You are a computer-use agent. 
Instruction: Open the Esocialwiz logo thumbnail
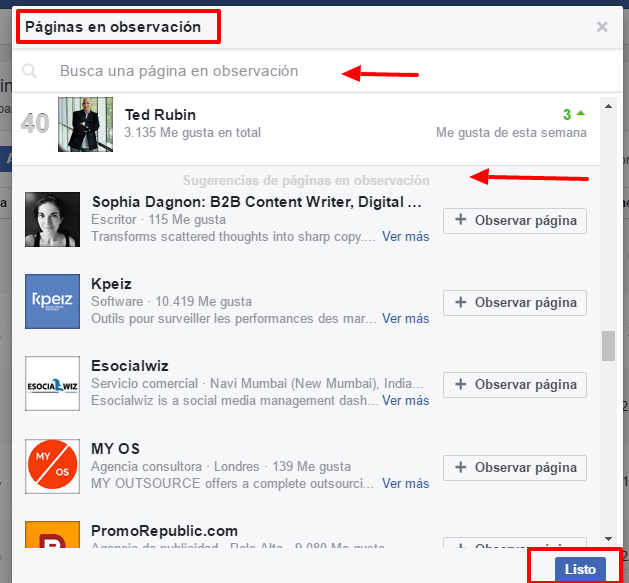53,384
